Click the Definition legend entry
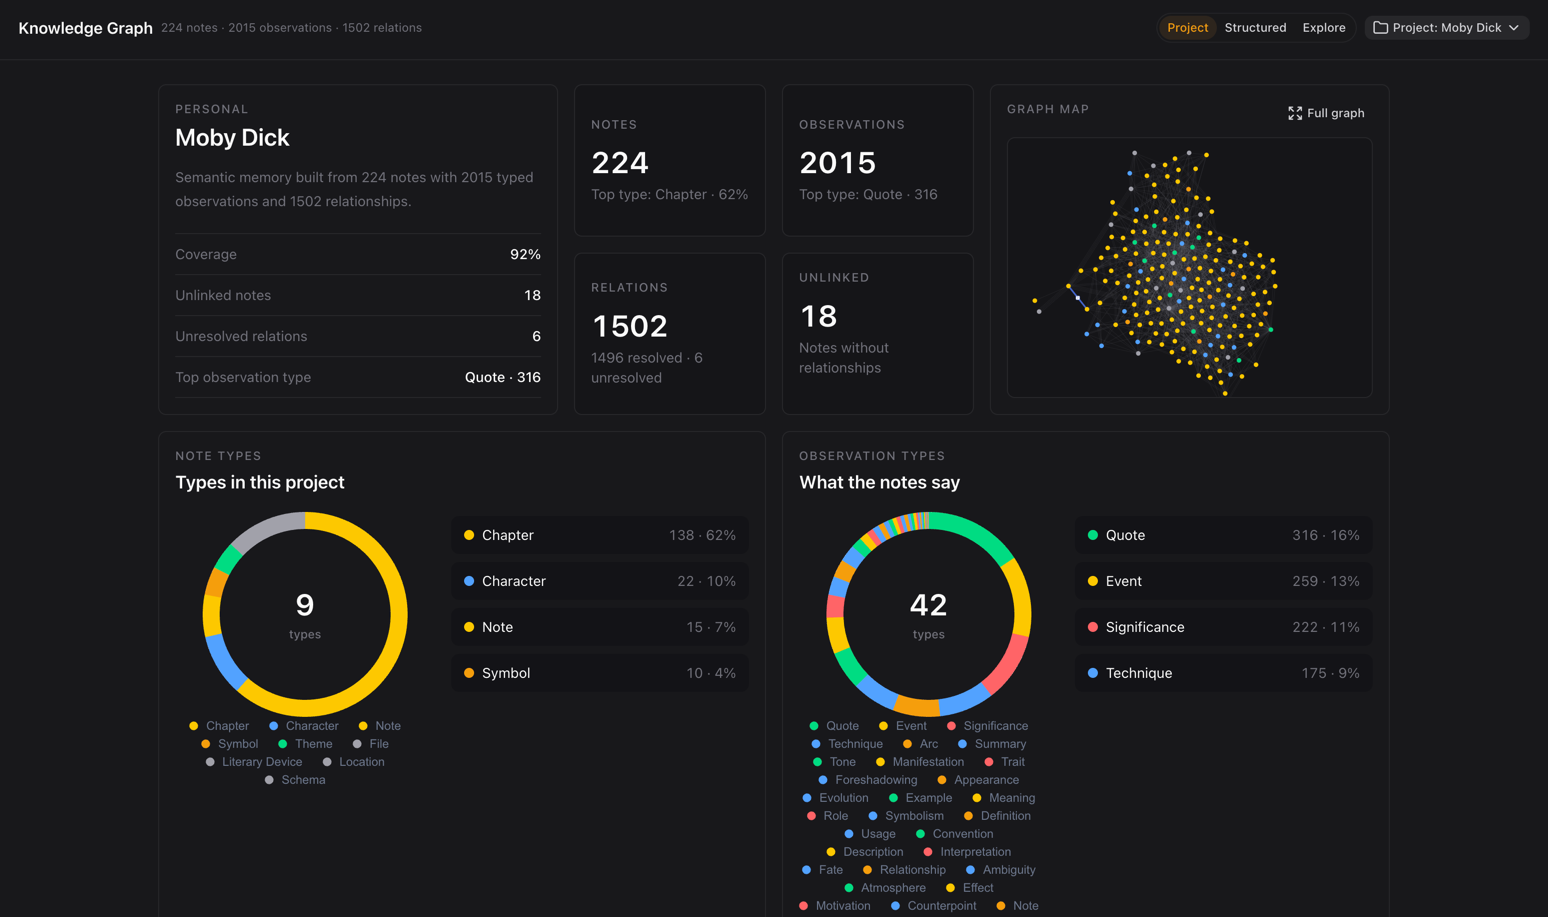1548x917 pixels. (x=997, y=816)
